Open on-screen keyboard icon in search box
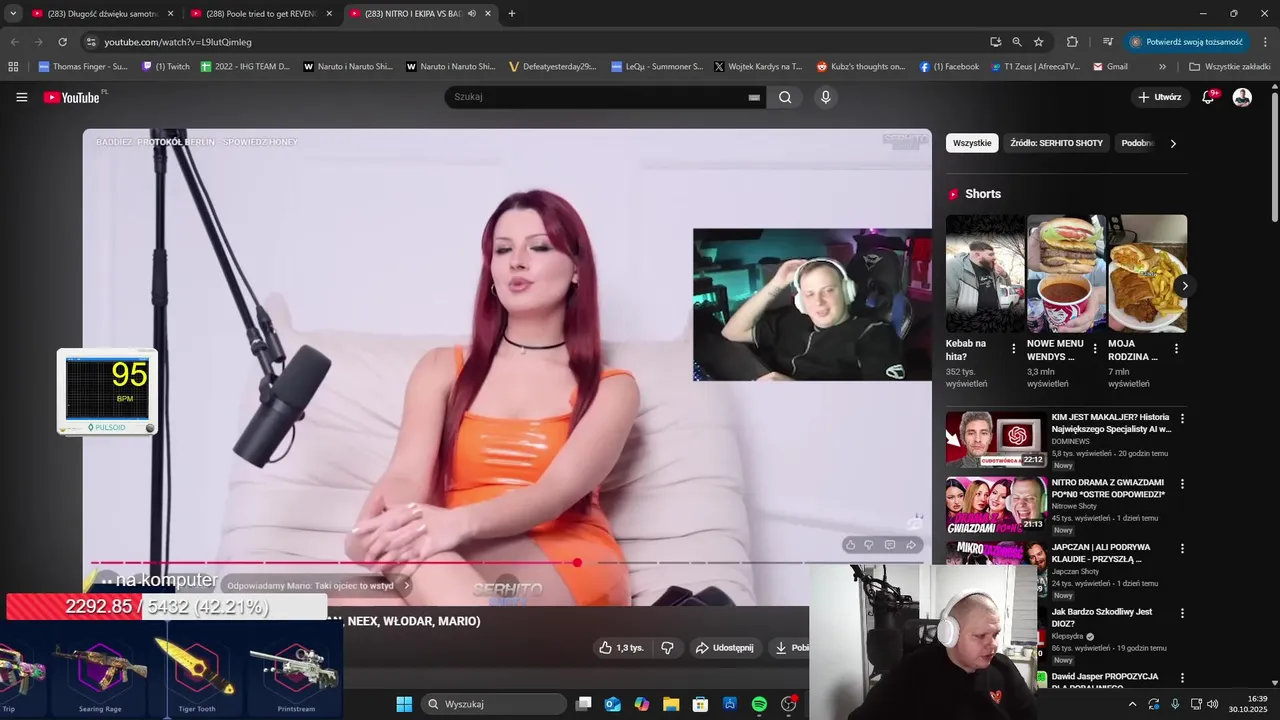The width and height of the screenshot is (1280, 720). coord(754,97)
